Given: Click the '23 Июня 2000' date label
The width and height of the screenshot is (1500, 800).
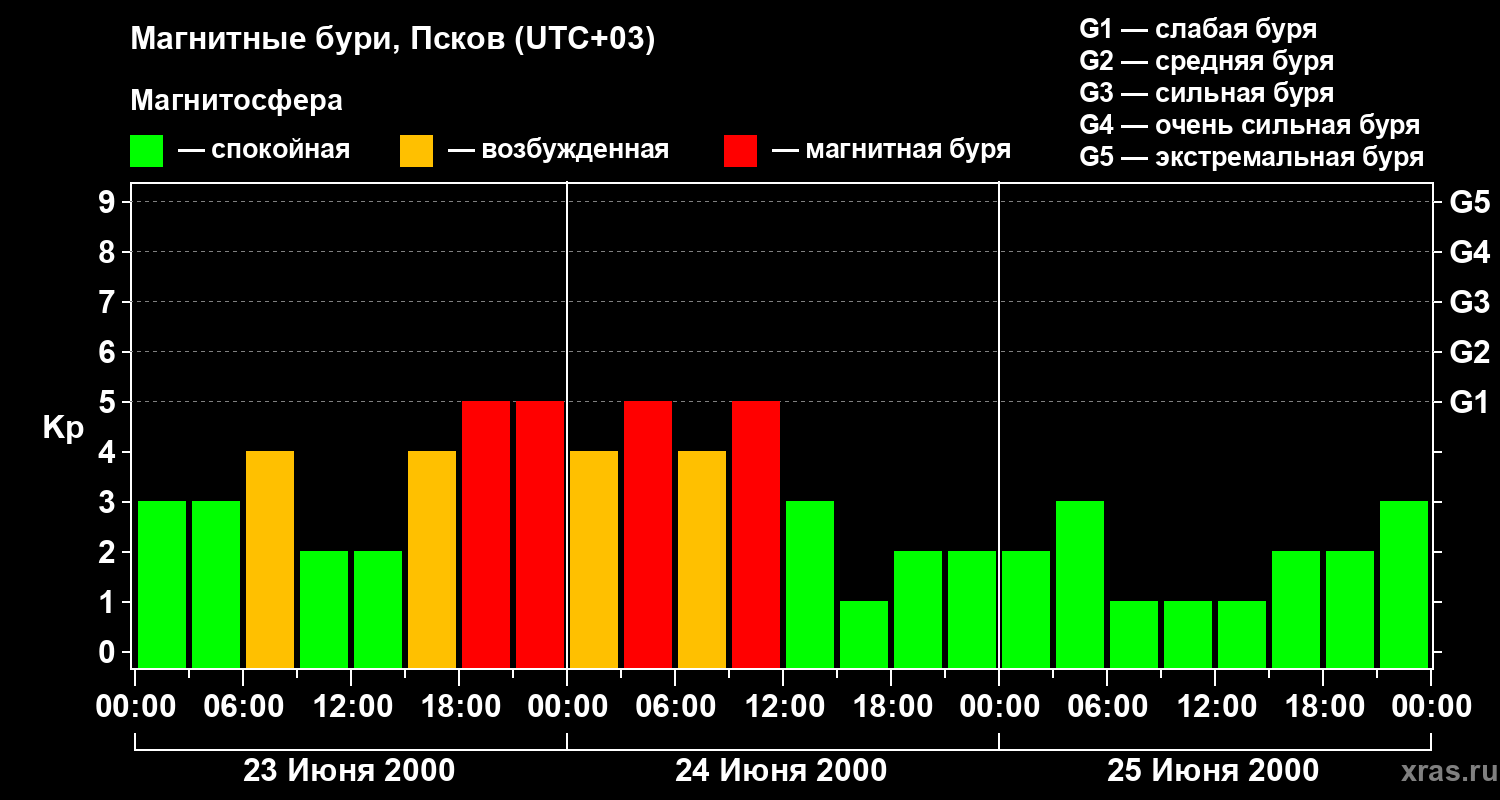Looking at the screenshot, I should click(350, 771).
